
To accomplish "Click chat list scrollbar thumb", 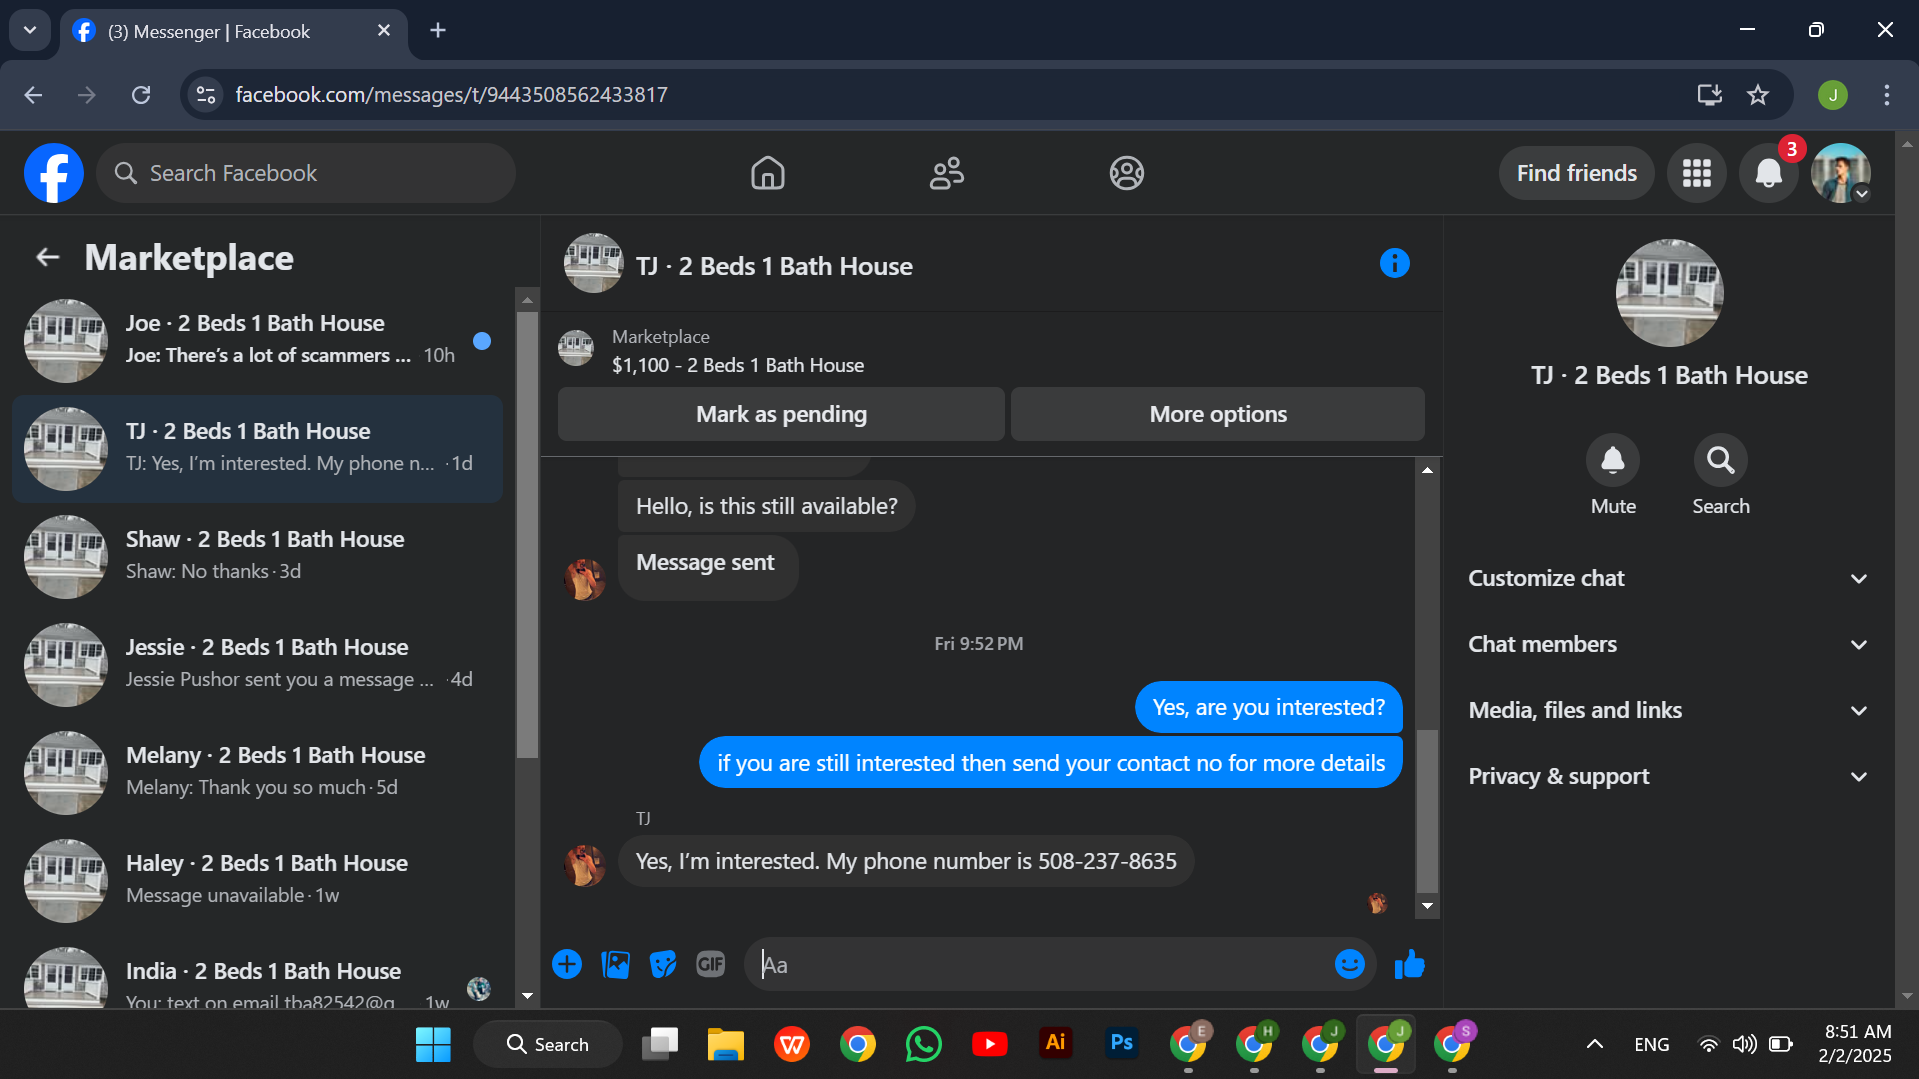I will 527,534.
